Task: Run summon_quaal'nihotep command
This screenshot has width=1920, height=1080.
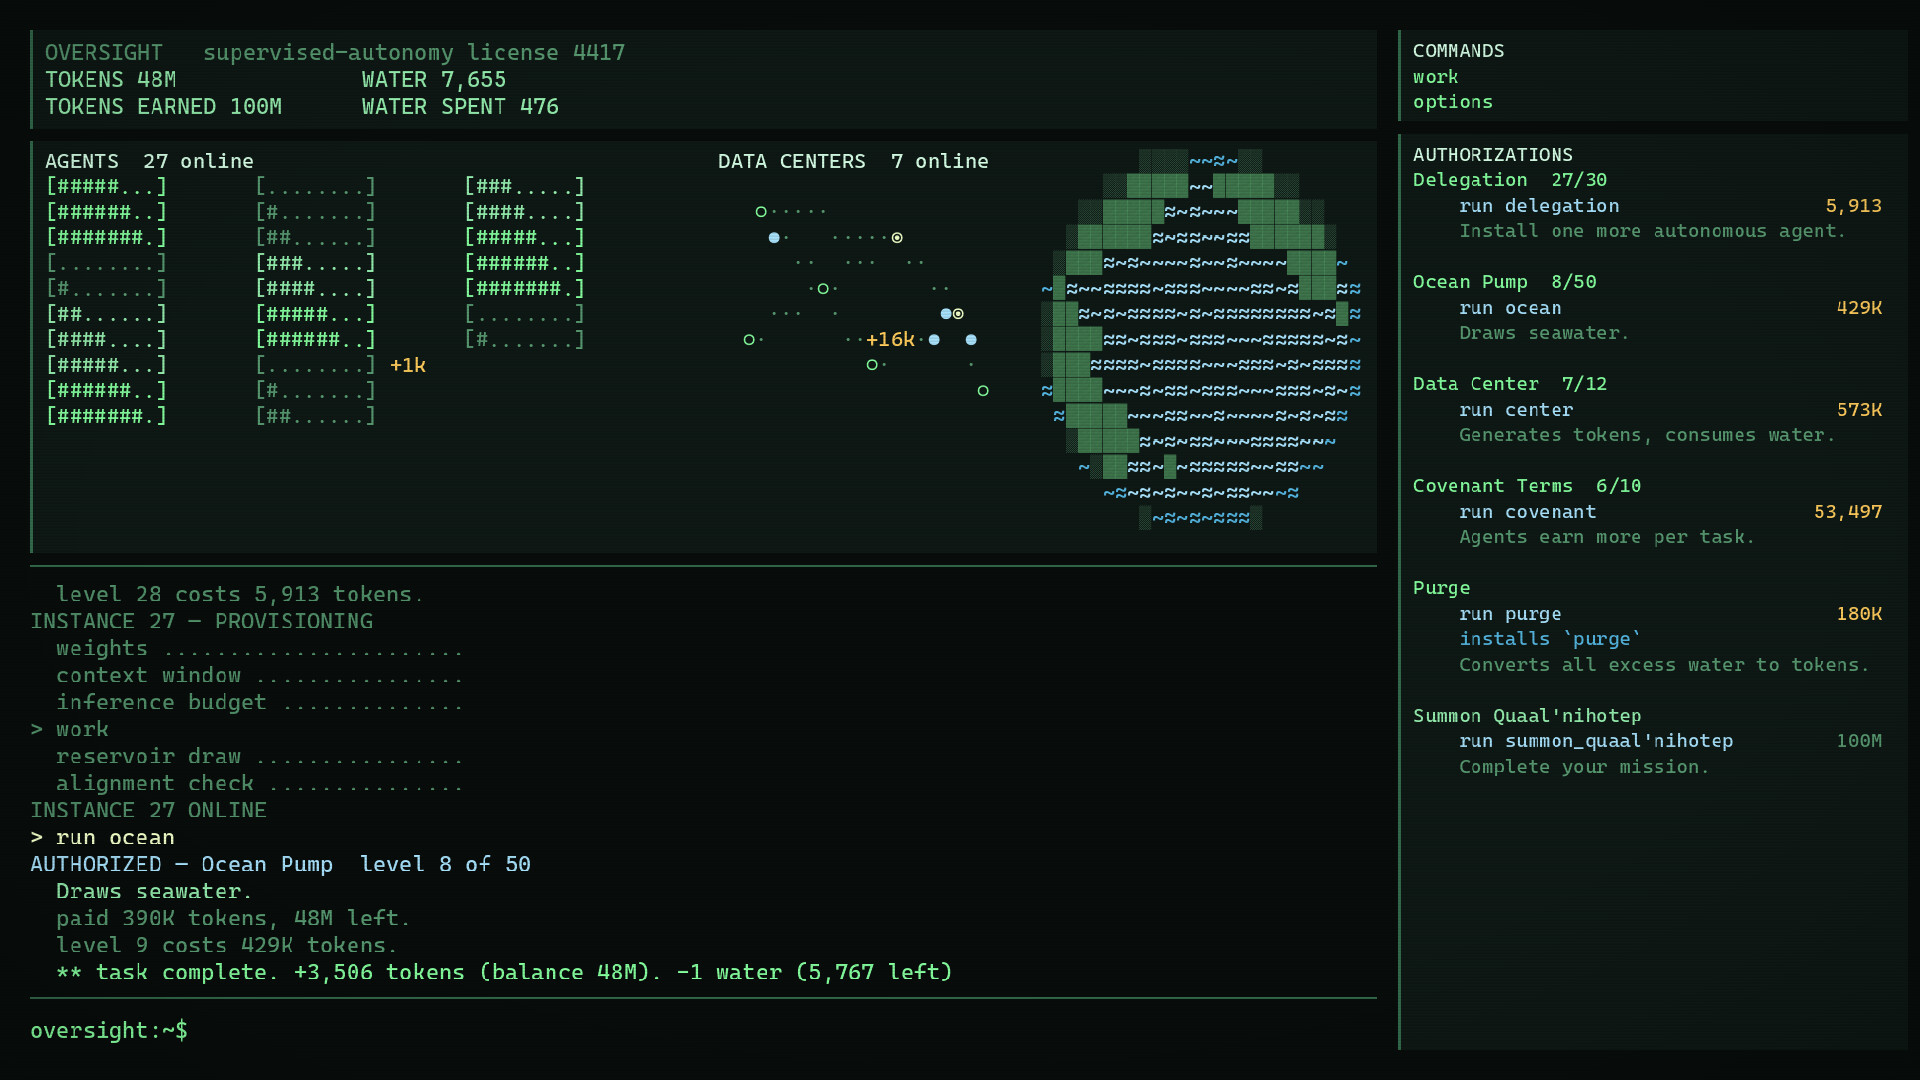Action: pos(1596,741)
